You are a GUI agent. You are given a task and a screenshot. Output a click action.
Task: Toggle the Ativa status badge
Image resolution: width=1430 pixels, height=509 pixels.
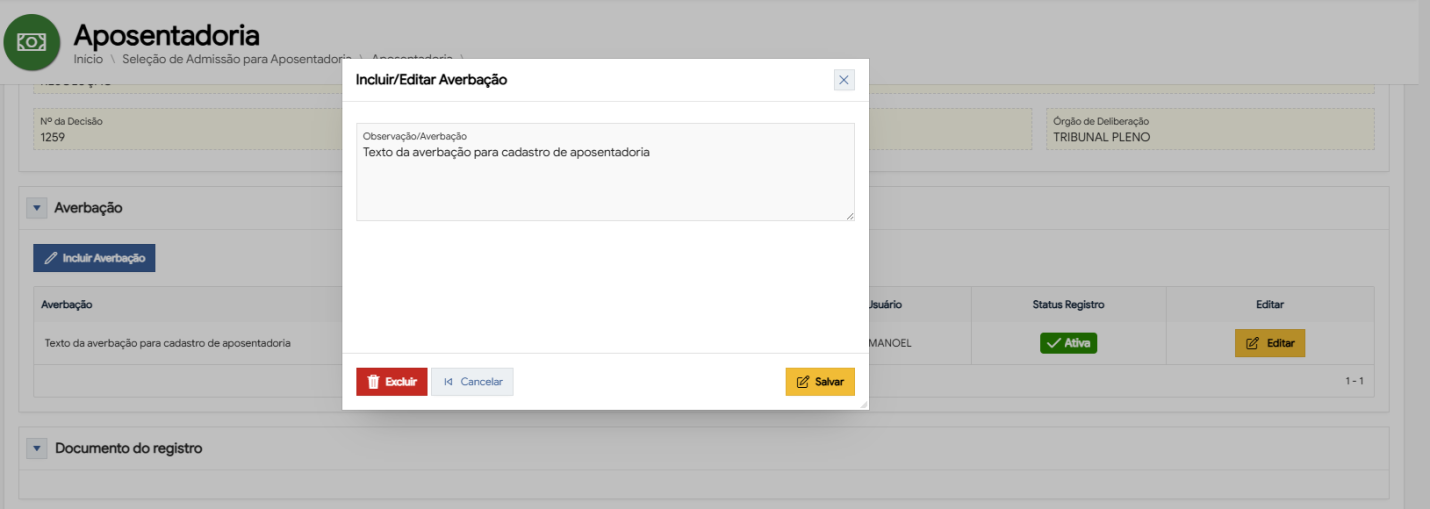tap(1068, 343)
